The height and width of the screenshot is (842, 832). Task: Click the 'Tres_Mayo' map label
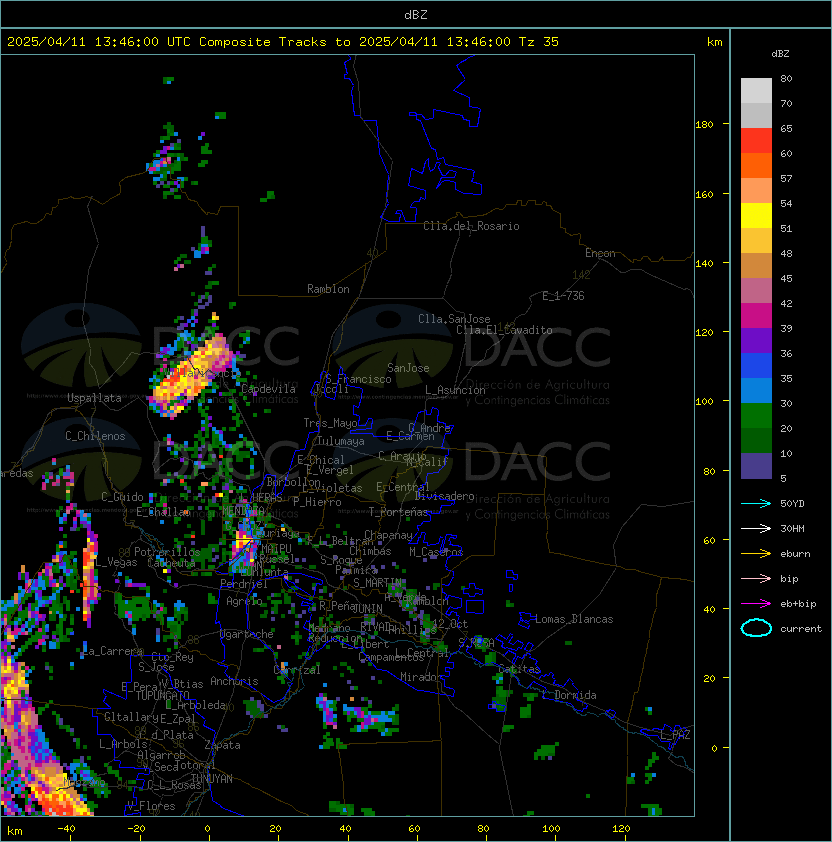(330, 423)
